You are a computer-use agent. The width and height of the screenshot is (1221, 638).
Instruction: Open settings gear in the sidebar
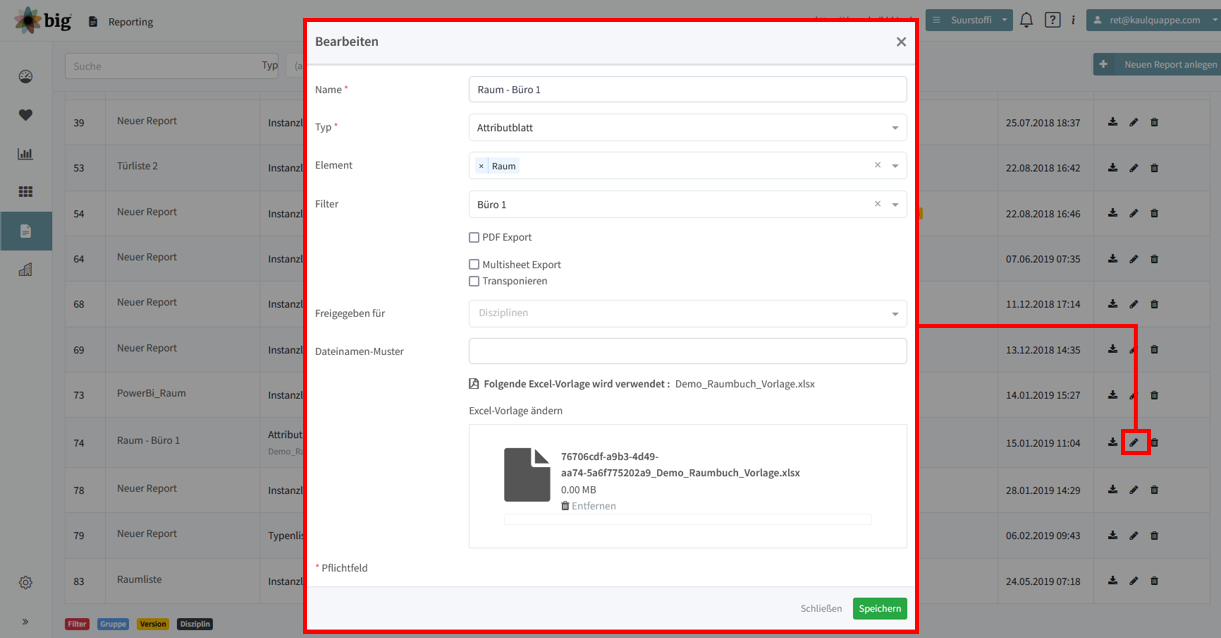click(x=26, y=583)
